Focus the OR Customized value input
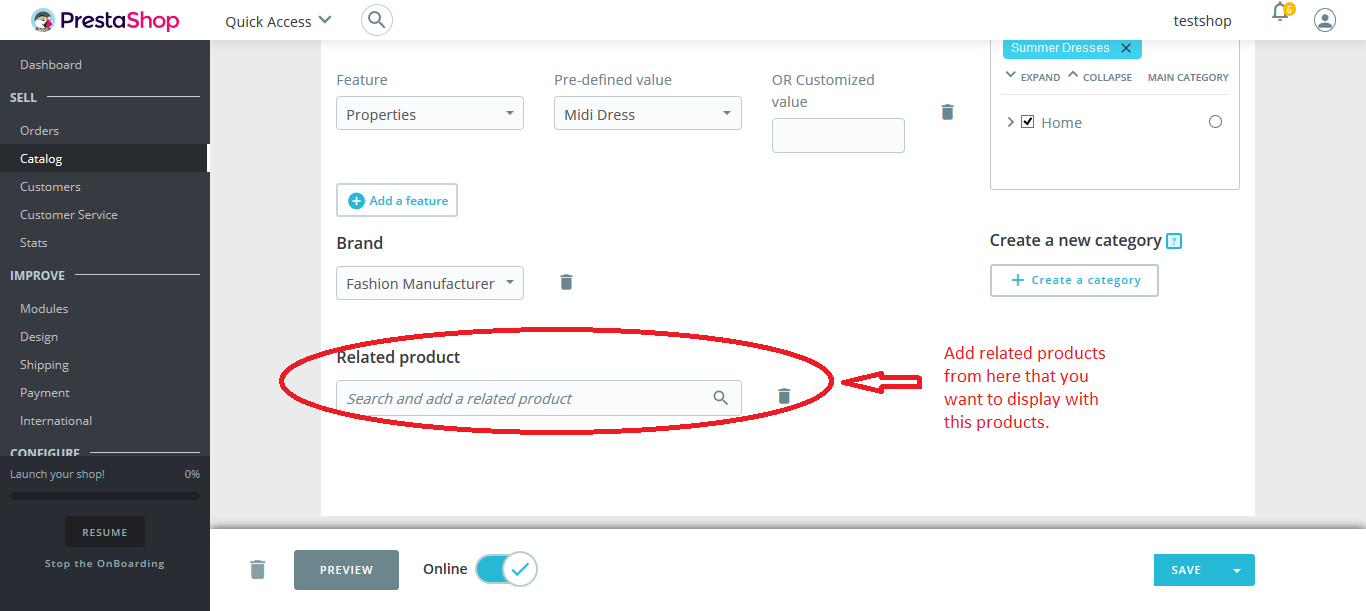The height and width of the screenshot is (611, 1366). coord(838,136)
